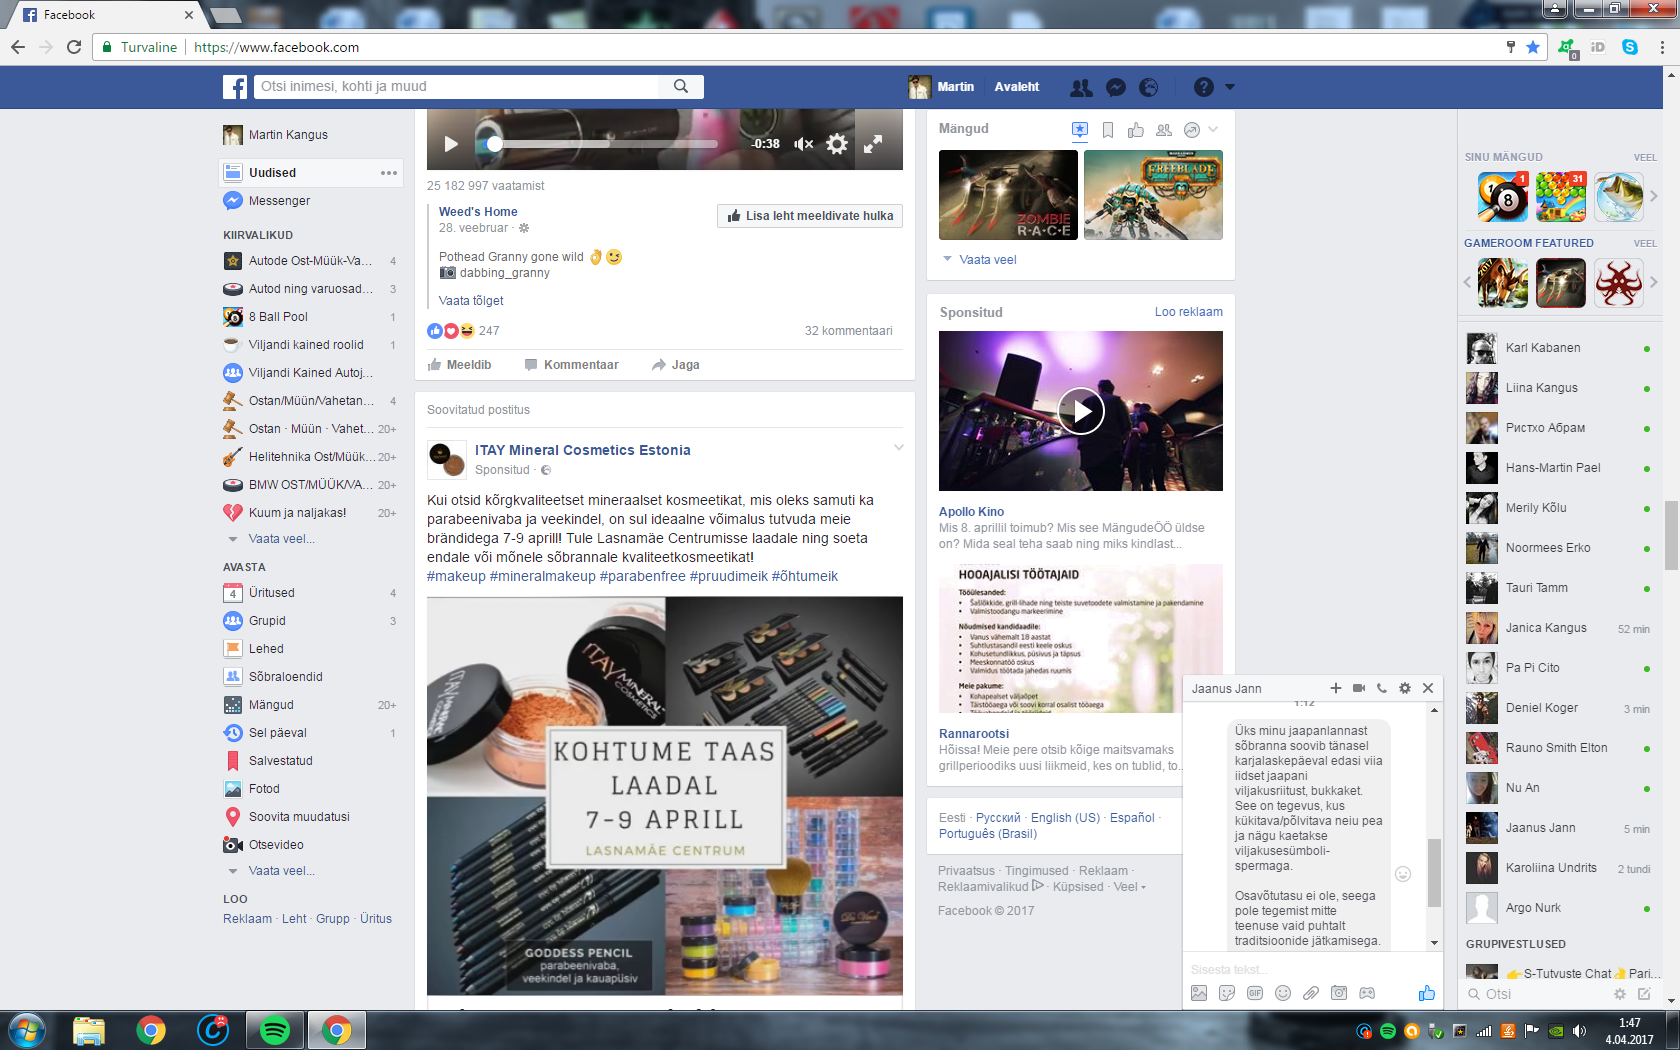The image size is (1680, 1050).
Task: Open chat sidebar settings gear
Action: [x=1620, y=994]
